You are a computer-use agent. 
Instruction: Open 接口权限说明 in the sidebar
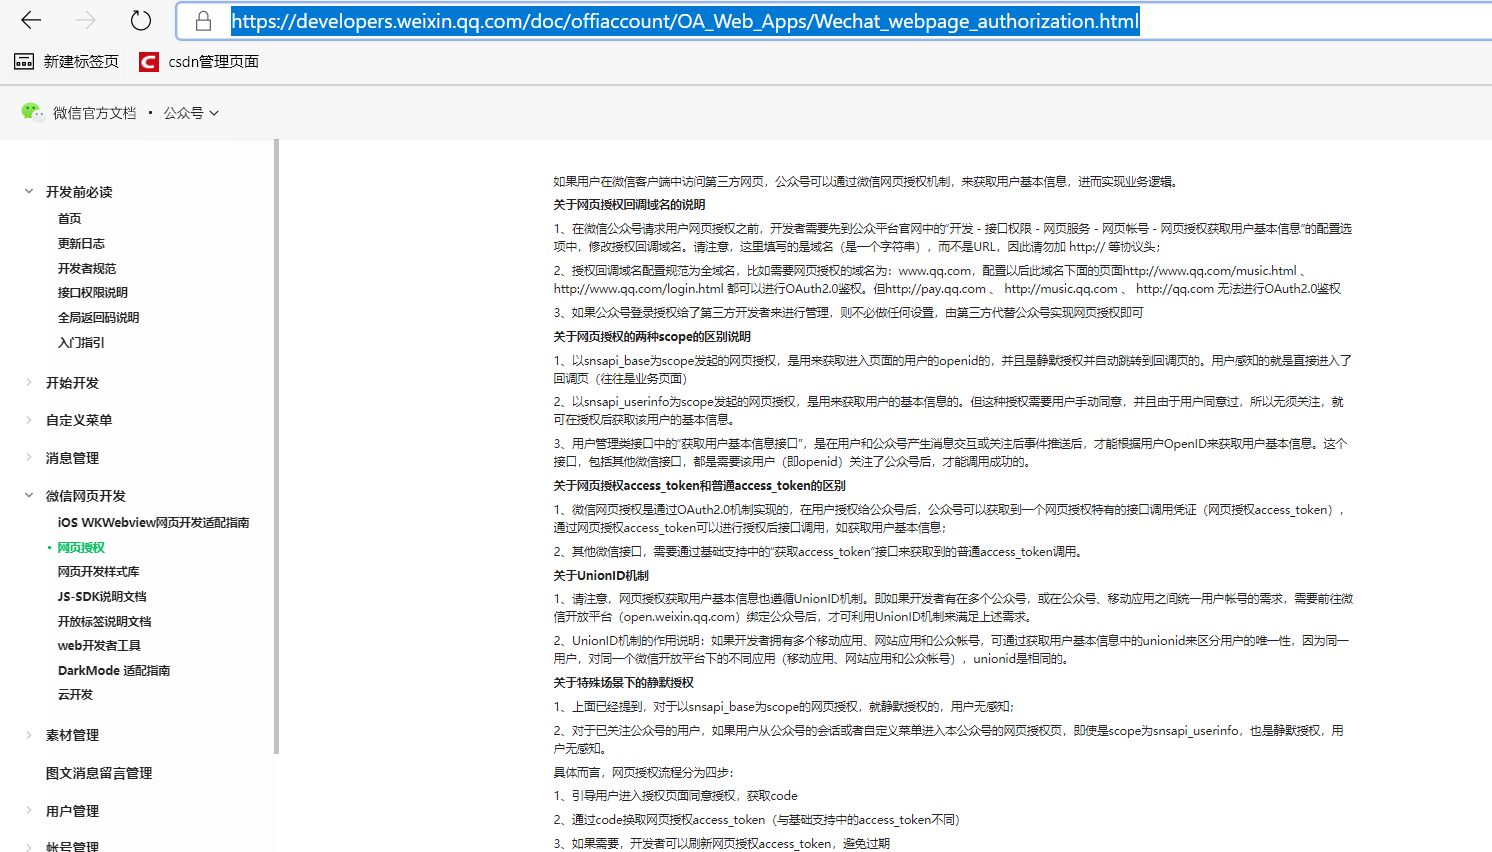pyautogui.click(x=93, y=293)
